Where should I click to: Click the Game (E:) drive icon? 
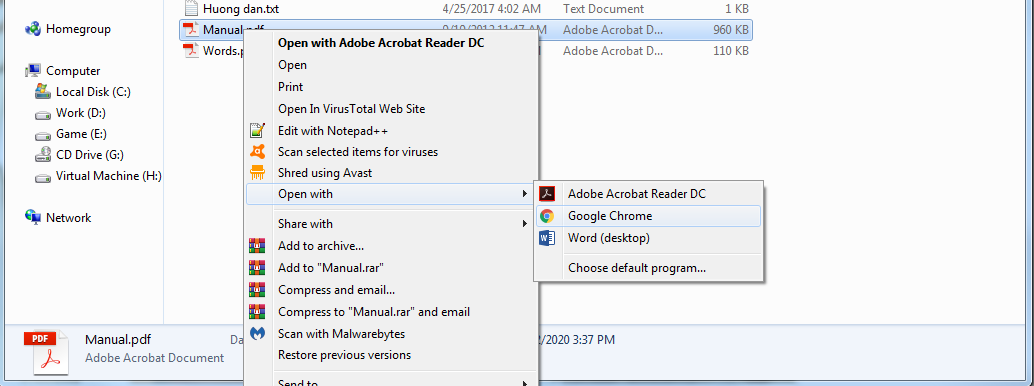pos(43,135)
